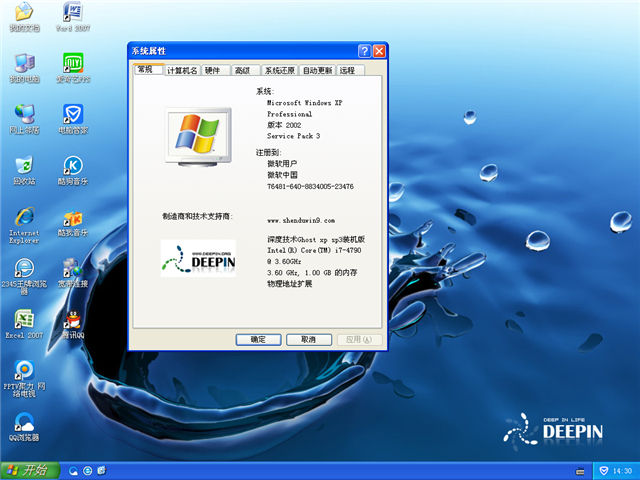The width and height of the screenshot is (640, 480).
Task: Click the Windows XP logo monitor image
Action: click(198, 136)
